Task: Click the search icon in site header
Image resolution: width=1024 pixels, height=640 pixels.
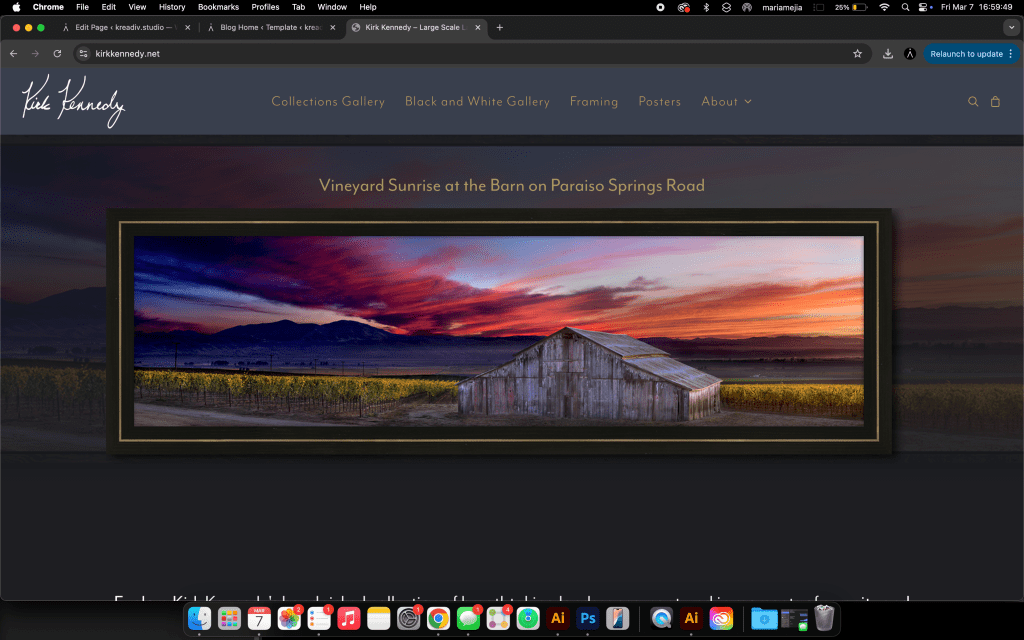Action: pos(973,102)
